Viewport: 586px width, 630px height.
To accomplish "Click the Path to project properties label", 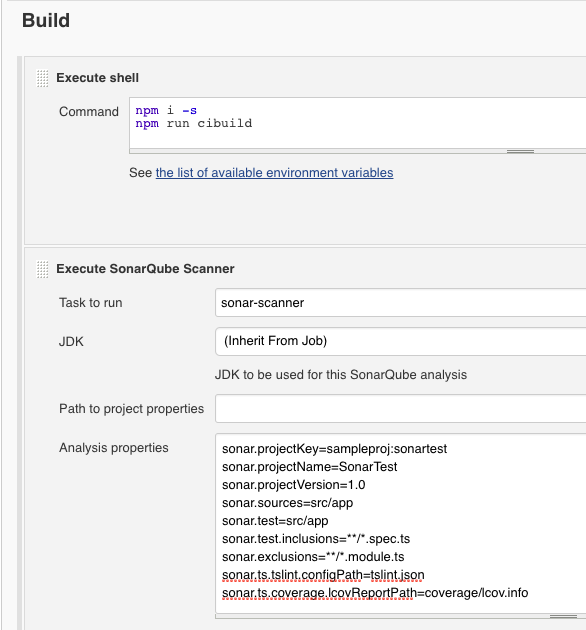I will (x=131, y=409).
